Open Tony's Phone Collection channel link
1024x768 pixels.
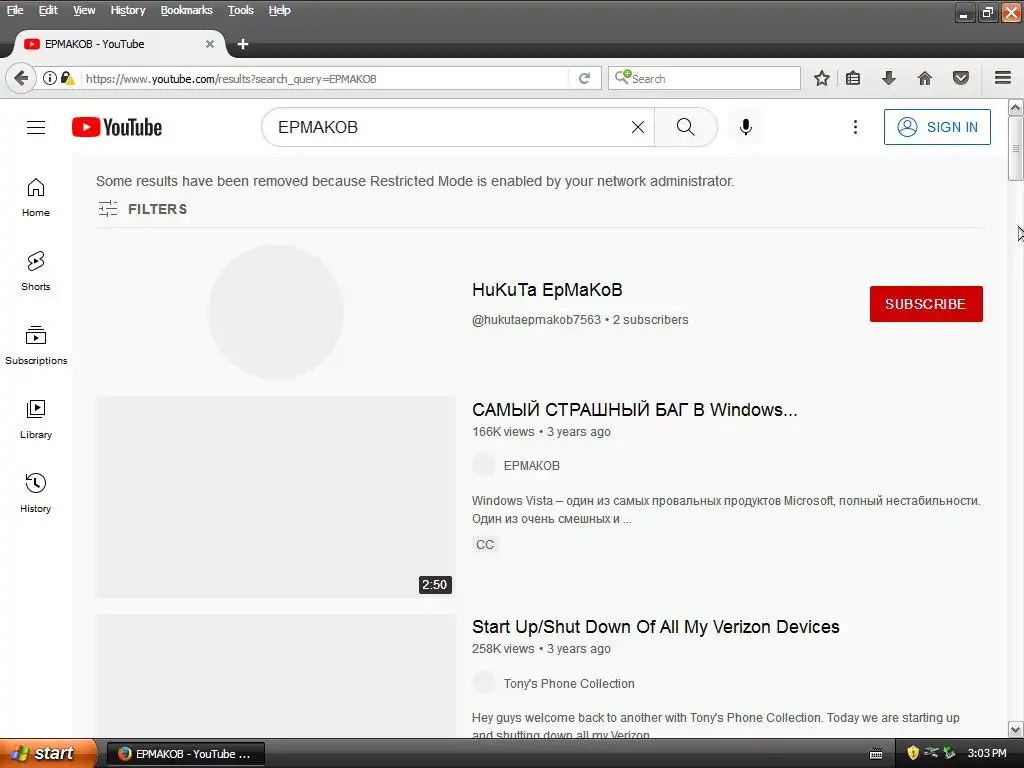tap(569, 683)
